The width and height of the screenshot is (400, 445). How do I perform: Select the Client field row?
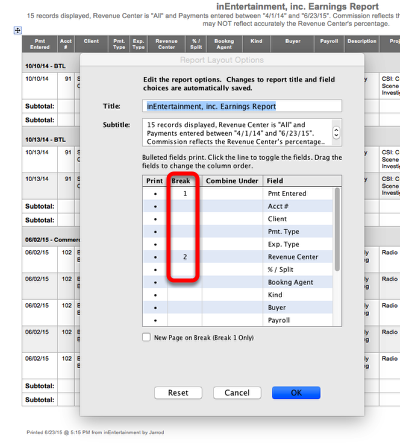coord(238,219)
